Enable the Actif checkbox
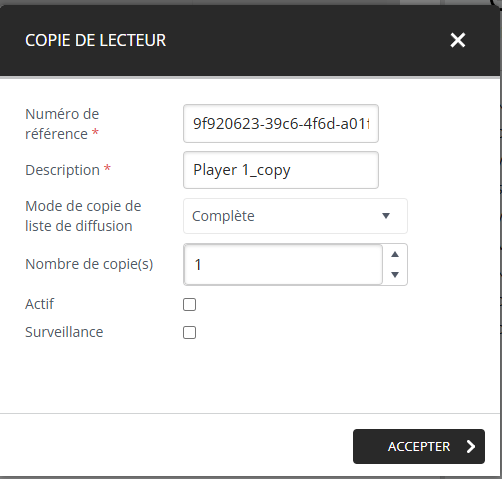Viewport: 502px width, 479px height. [x=189, y=304]
